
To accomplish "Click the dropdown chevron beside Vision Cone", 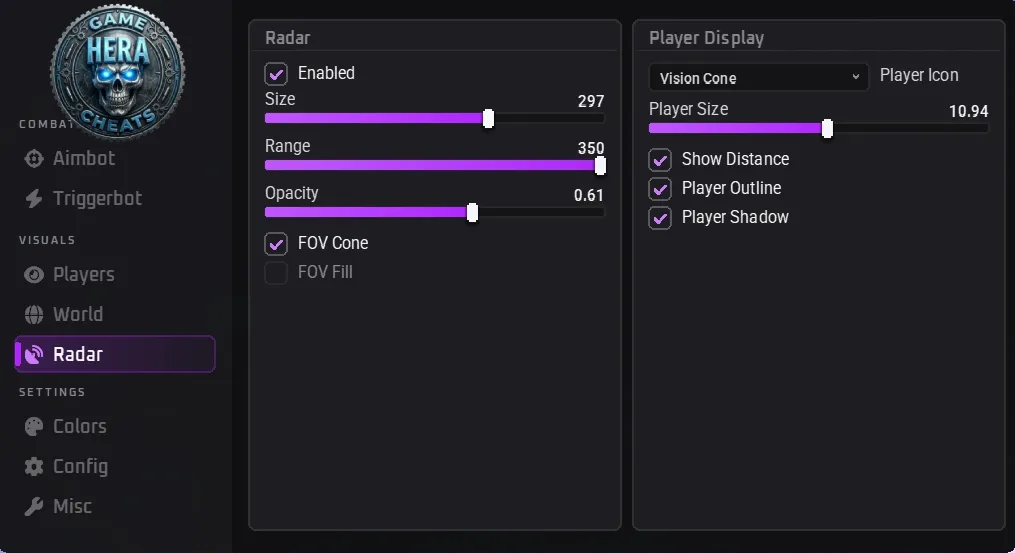I will (x=856, y=77).
